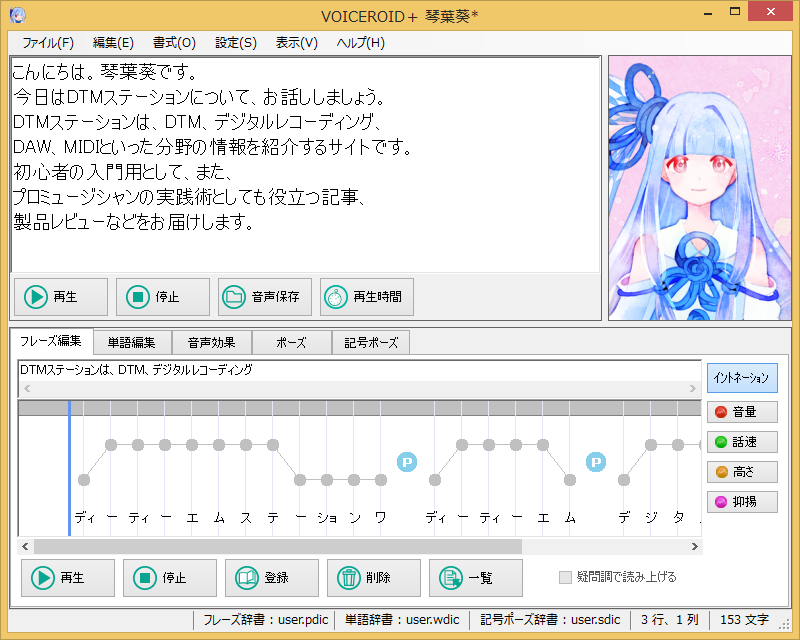
Task: Click the 記号ポーズ辞書：user.sdic status entry
Action: point(550,620)
